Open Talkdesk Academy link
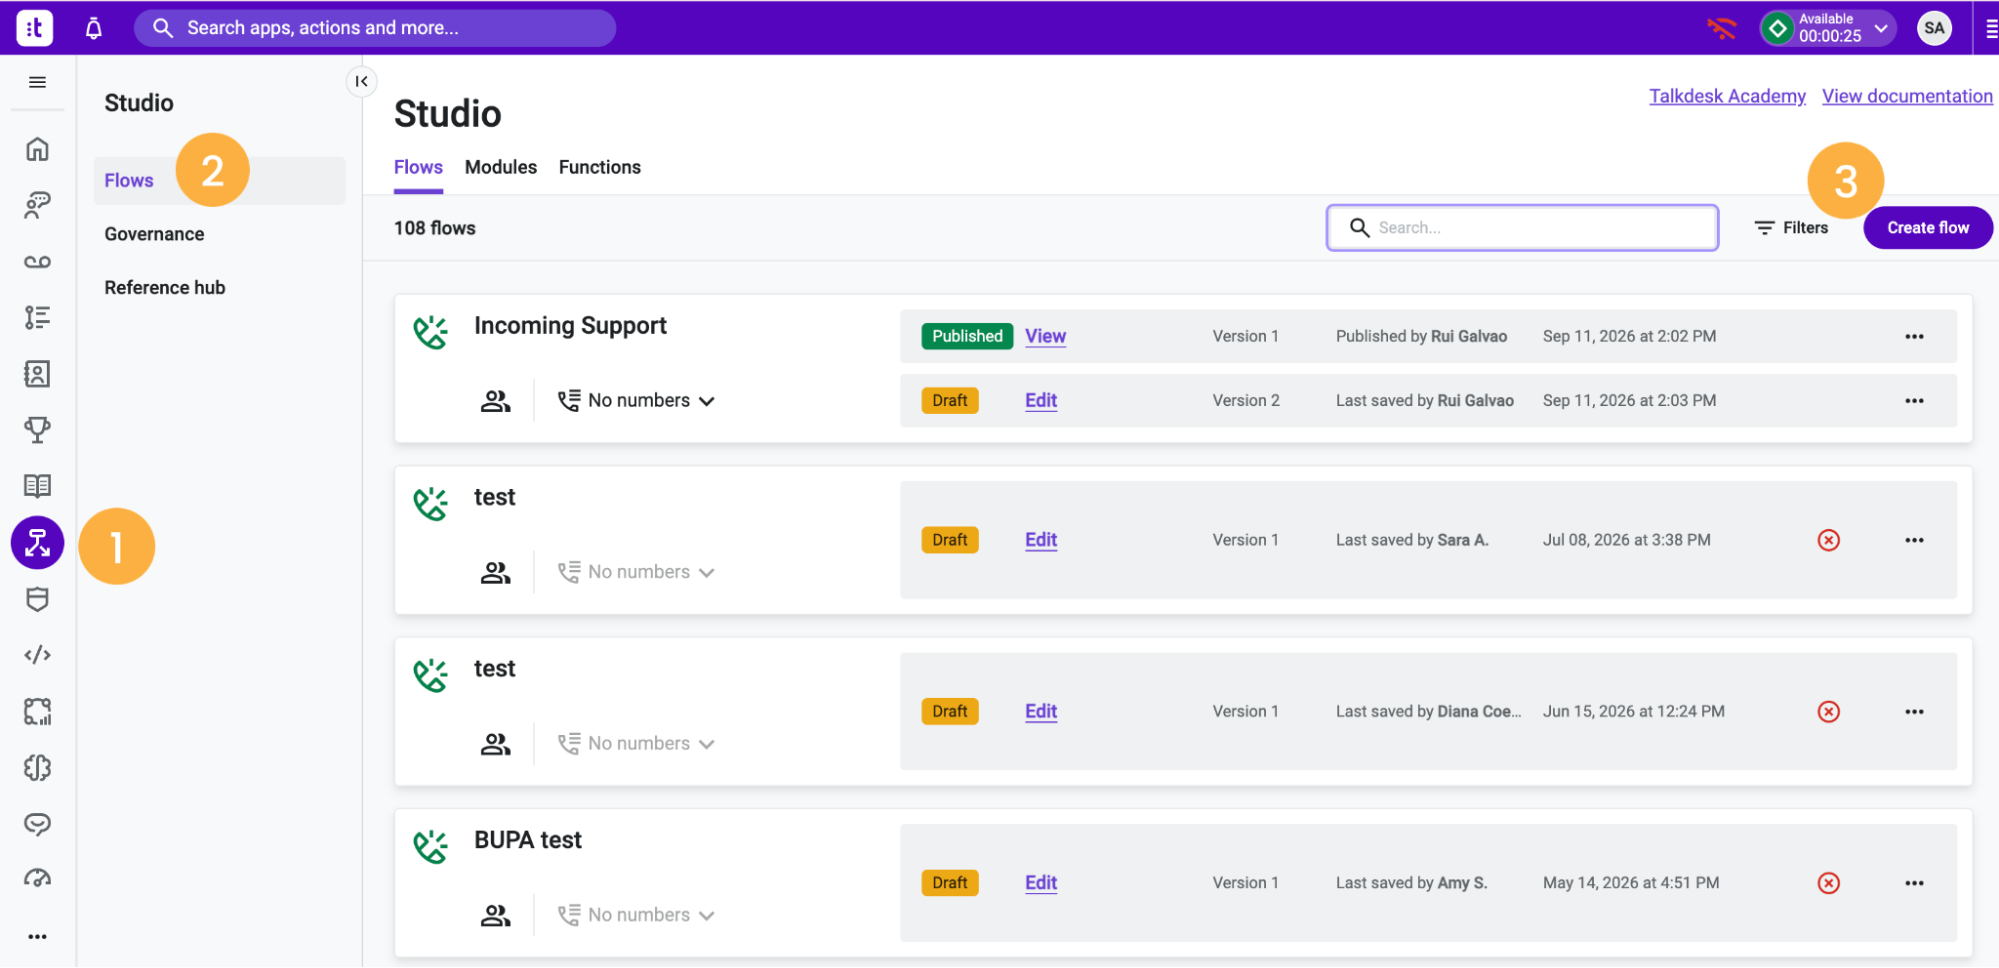 click(1727, 96)
